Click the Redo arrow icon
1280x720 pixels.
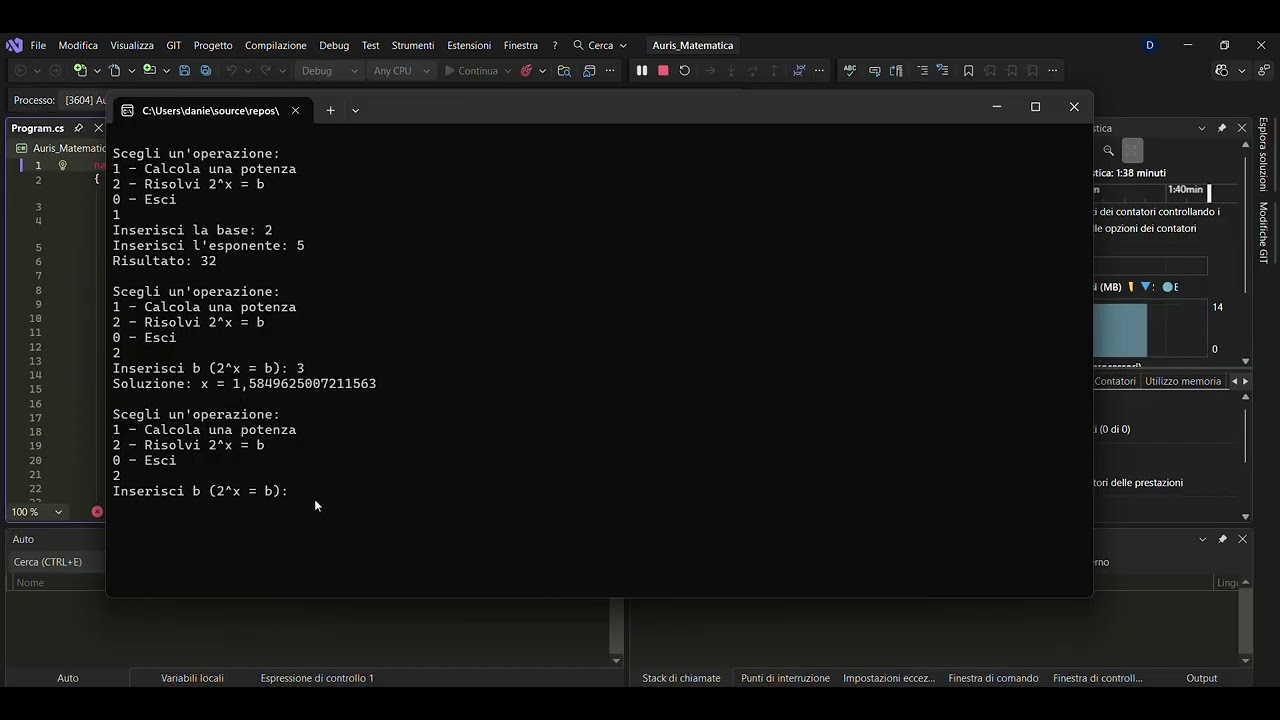point(266,71)
